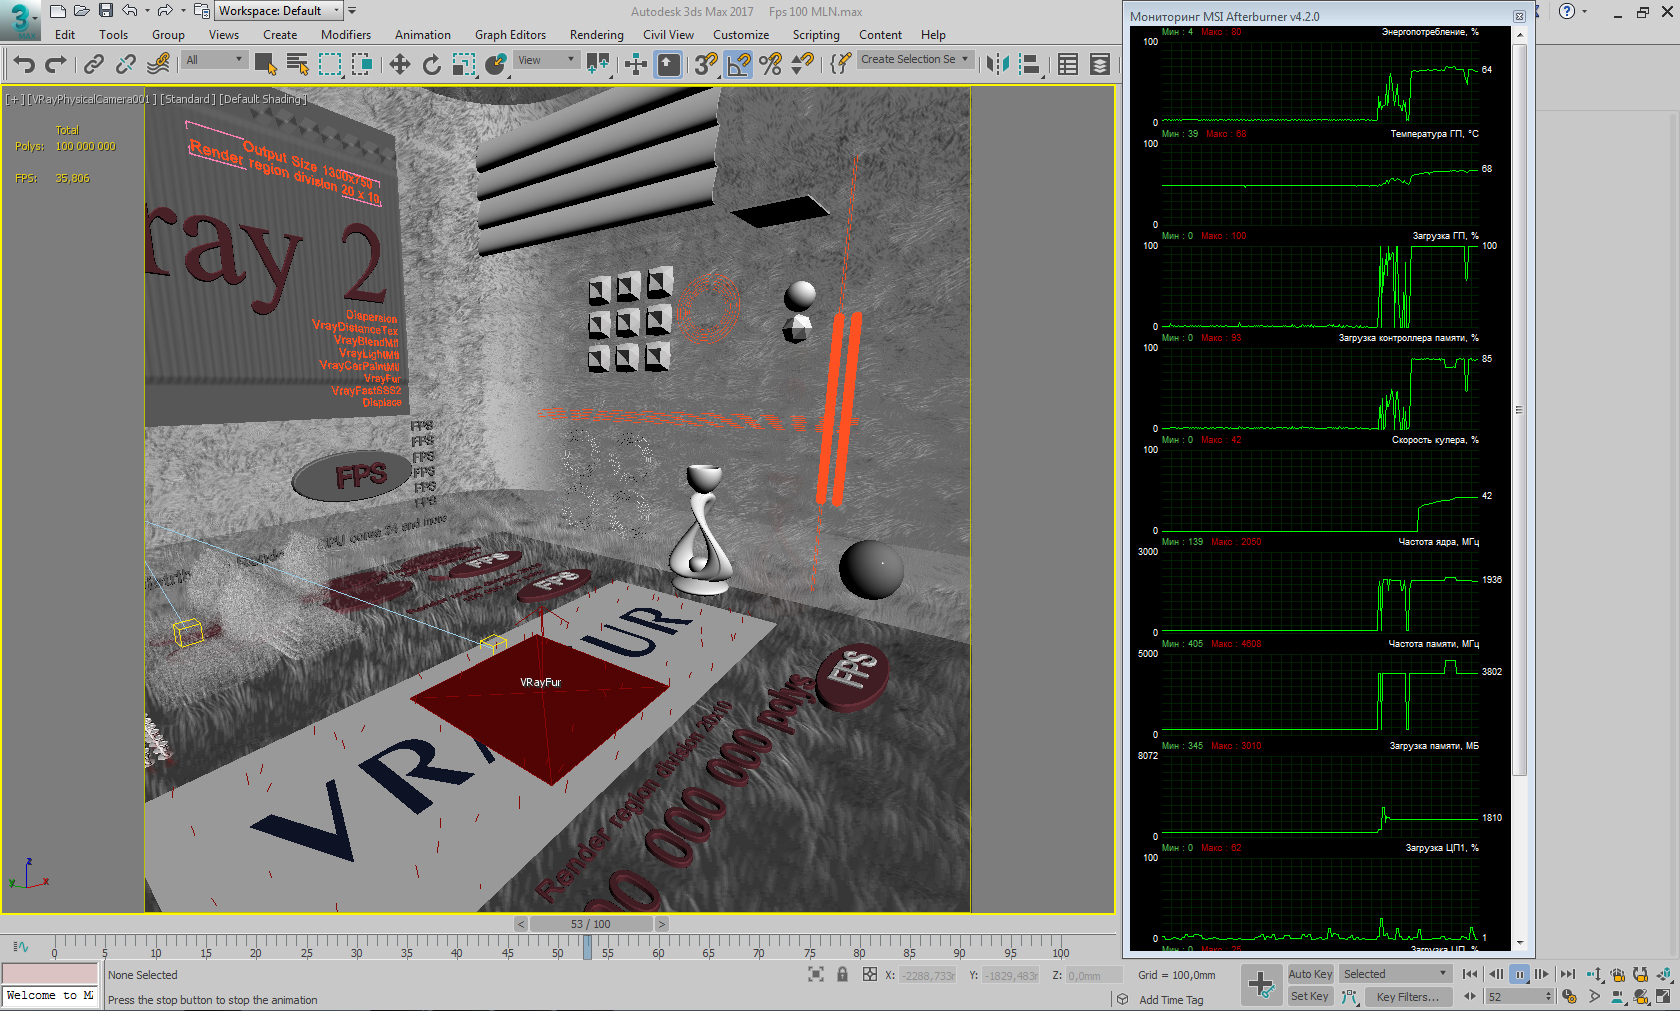Click the time slider left arrow
The width and height of the screenshot is (1680, 1011).
point(521,924)
